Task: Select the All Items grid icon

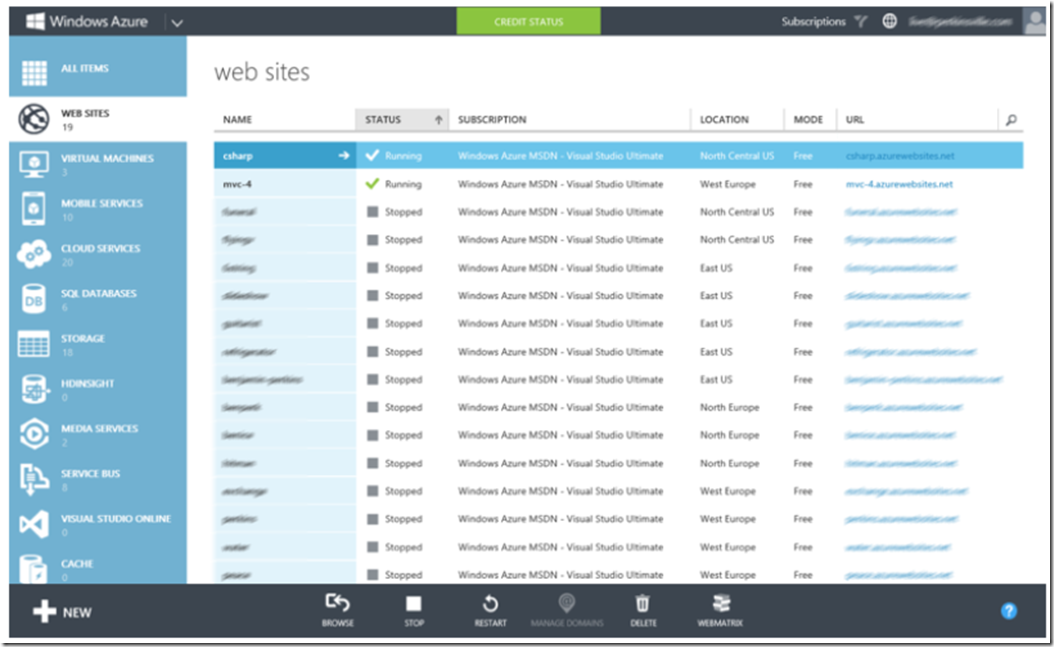Action: [34, 73]
